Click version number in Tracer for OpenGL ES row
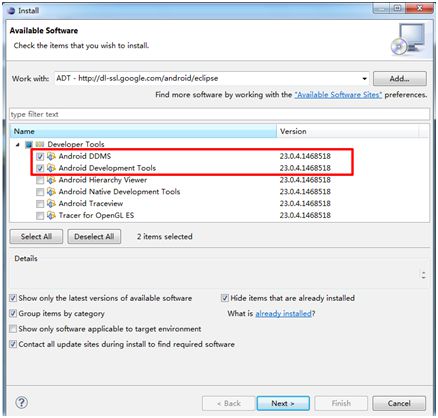 (x=305, y=215)
